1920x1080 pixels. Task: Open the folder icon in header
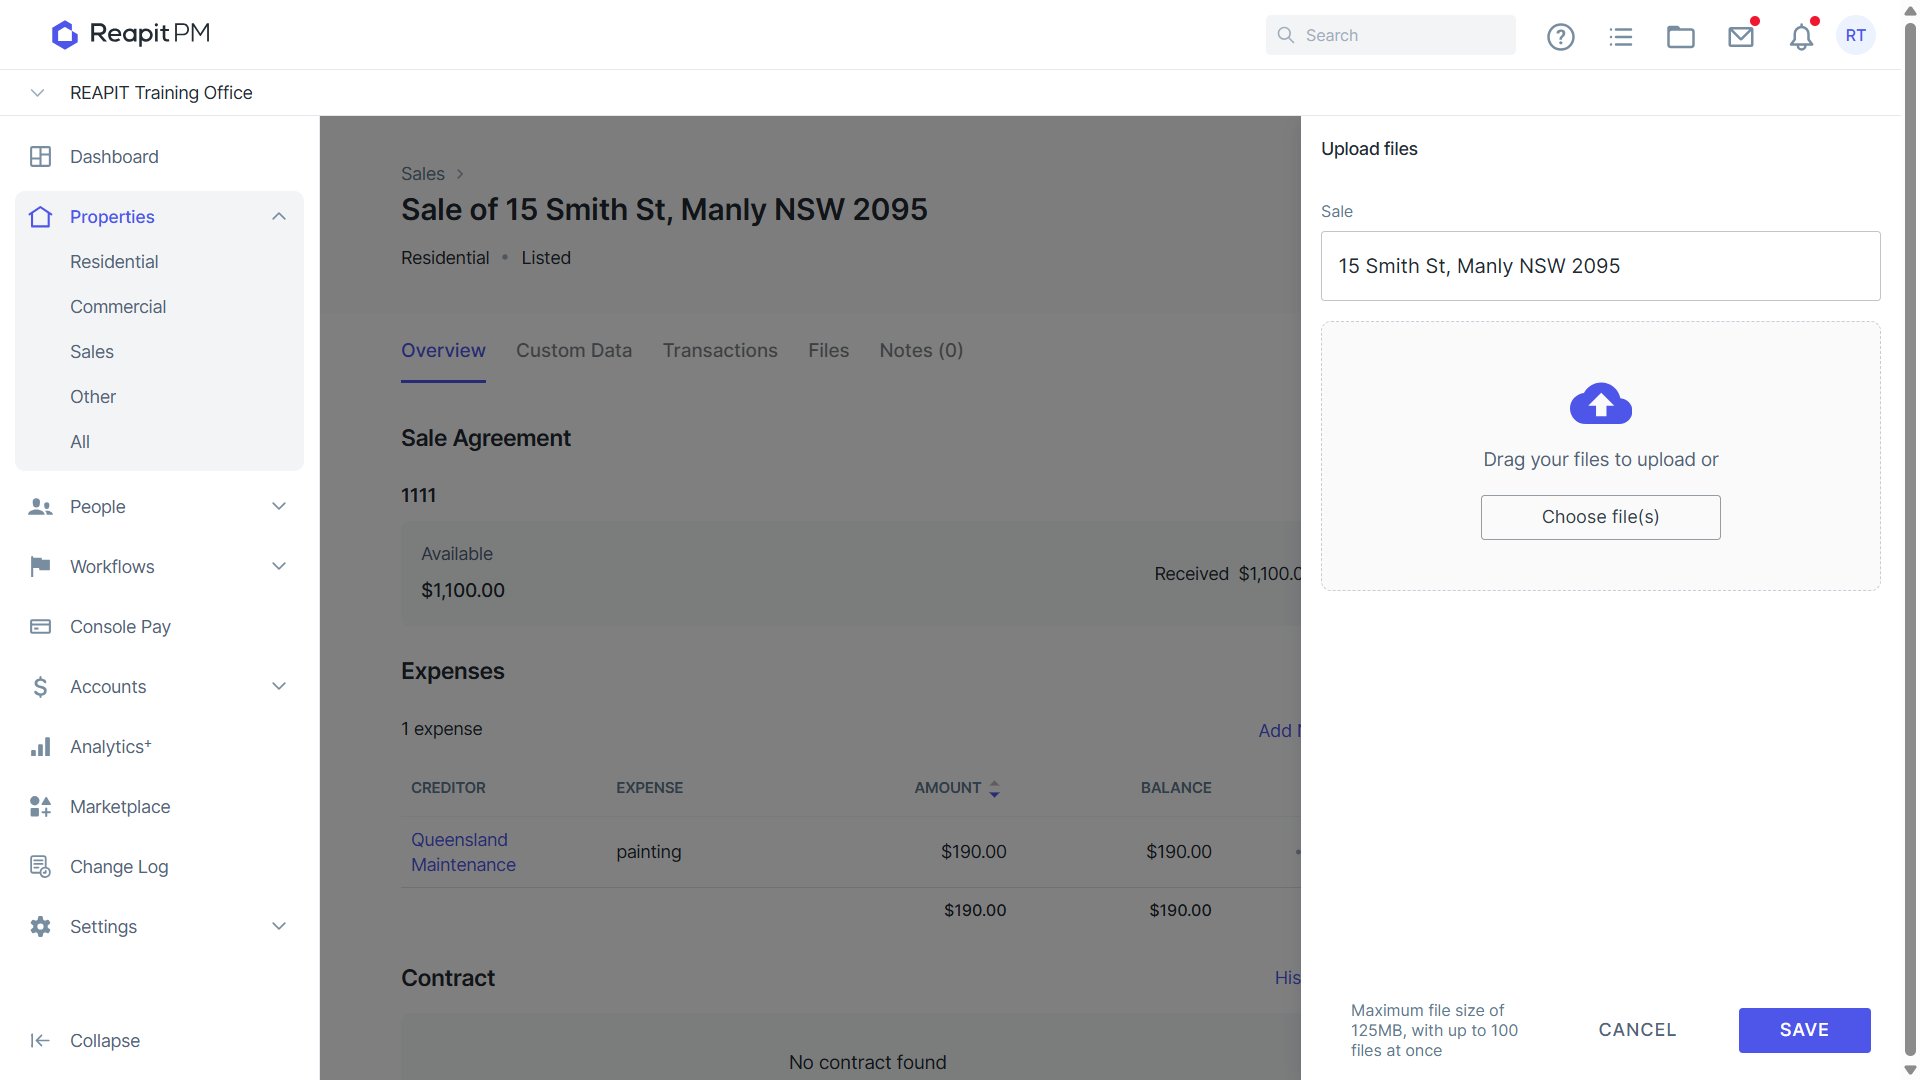coord(1680,37)
